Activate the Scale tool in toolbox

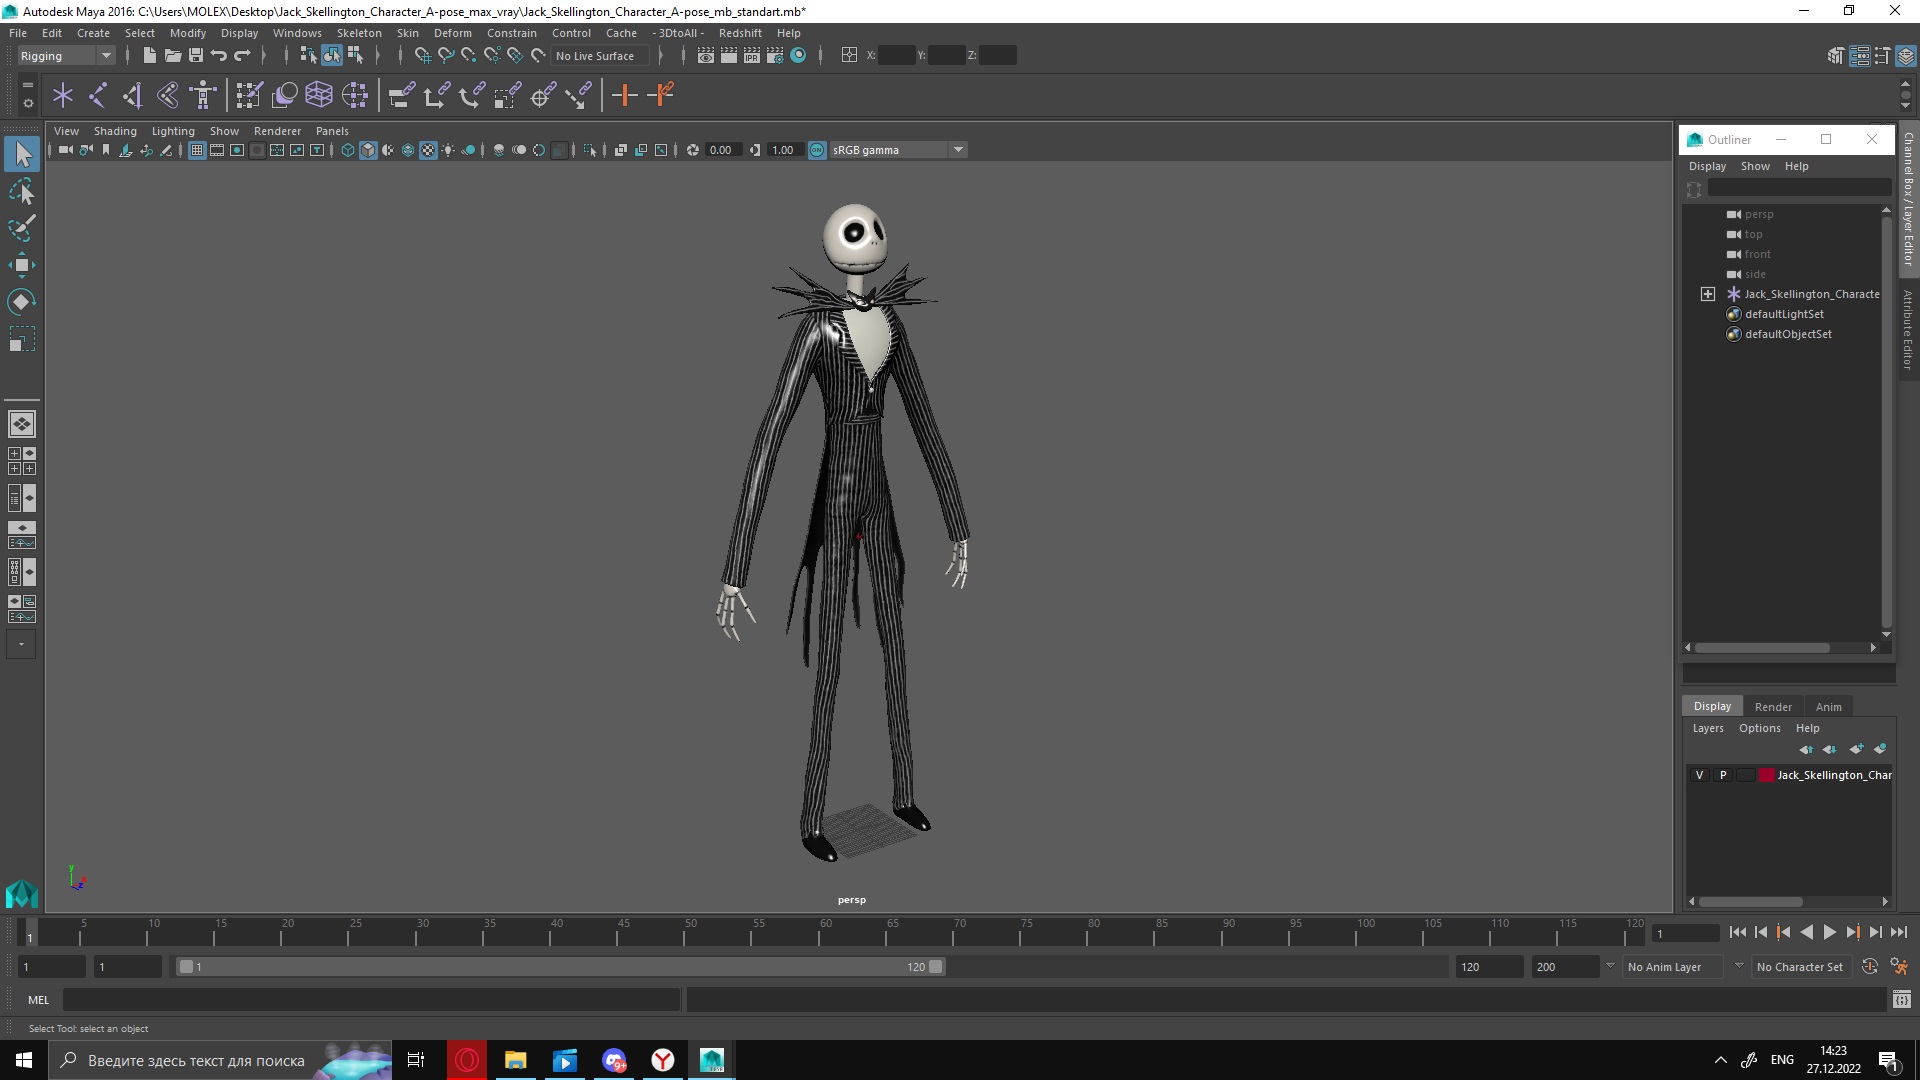click(22, 339)
